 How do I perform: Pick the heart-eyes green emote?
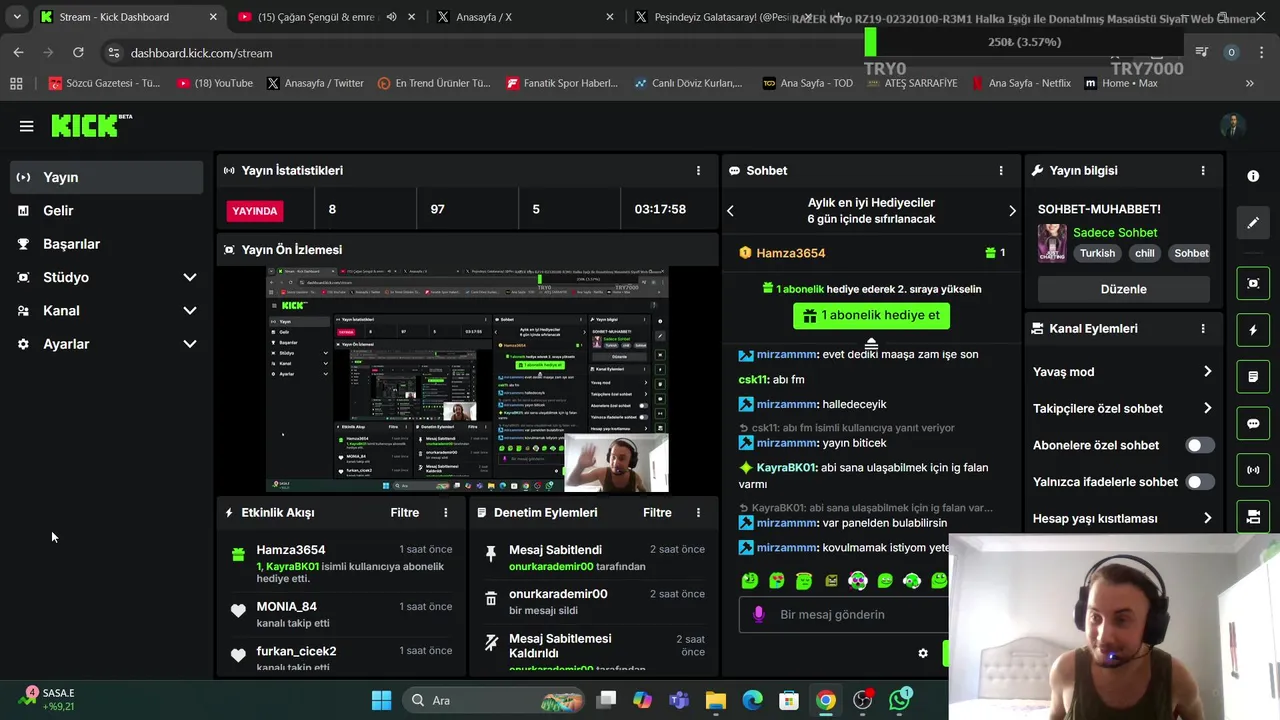click(x=777, y=580)
